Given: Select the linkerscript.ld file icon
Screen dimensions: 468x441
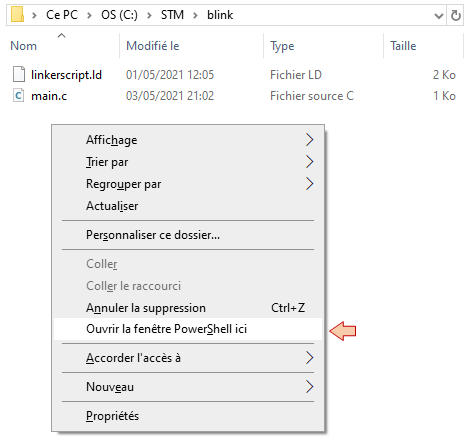Looking at the screenshot, I should (19, 74).
